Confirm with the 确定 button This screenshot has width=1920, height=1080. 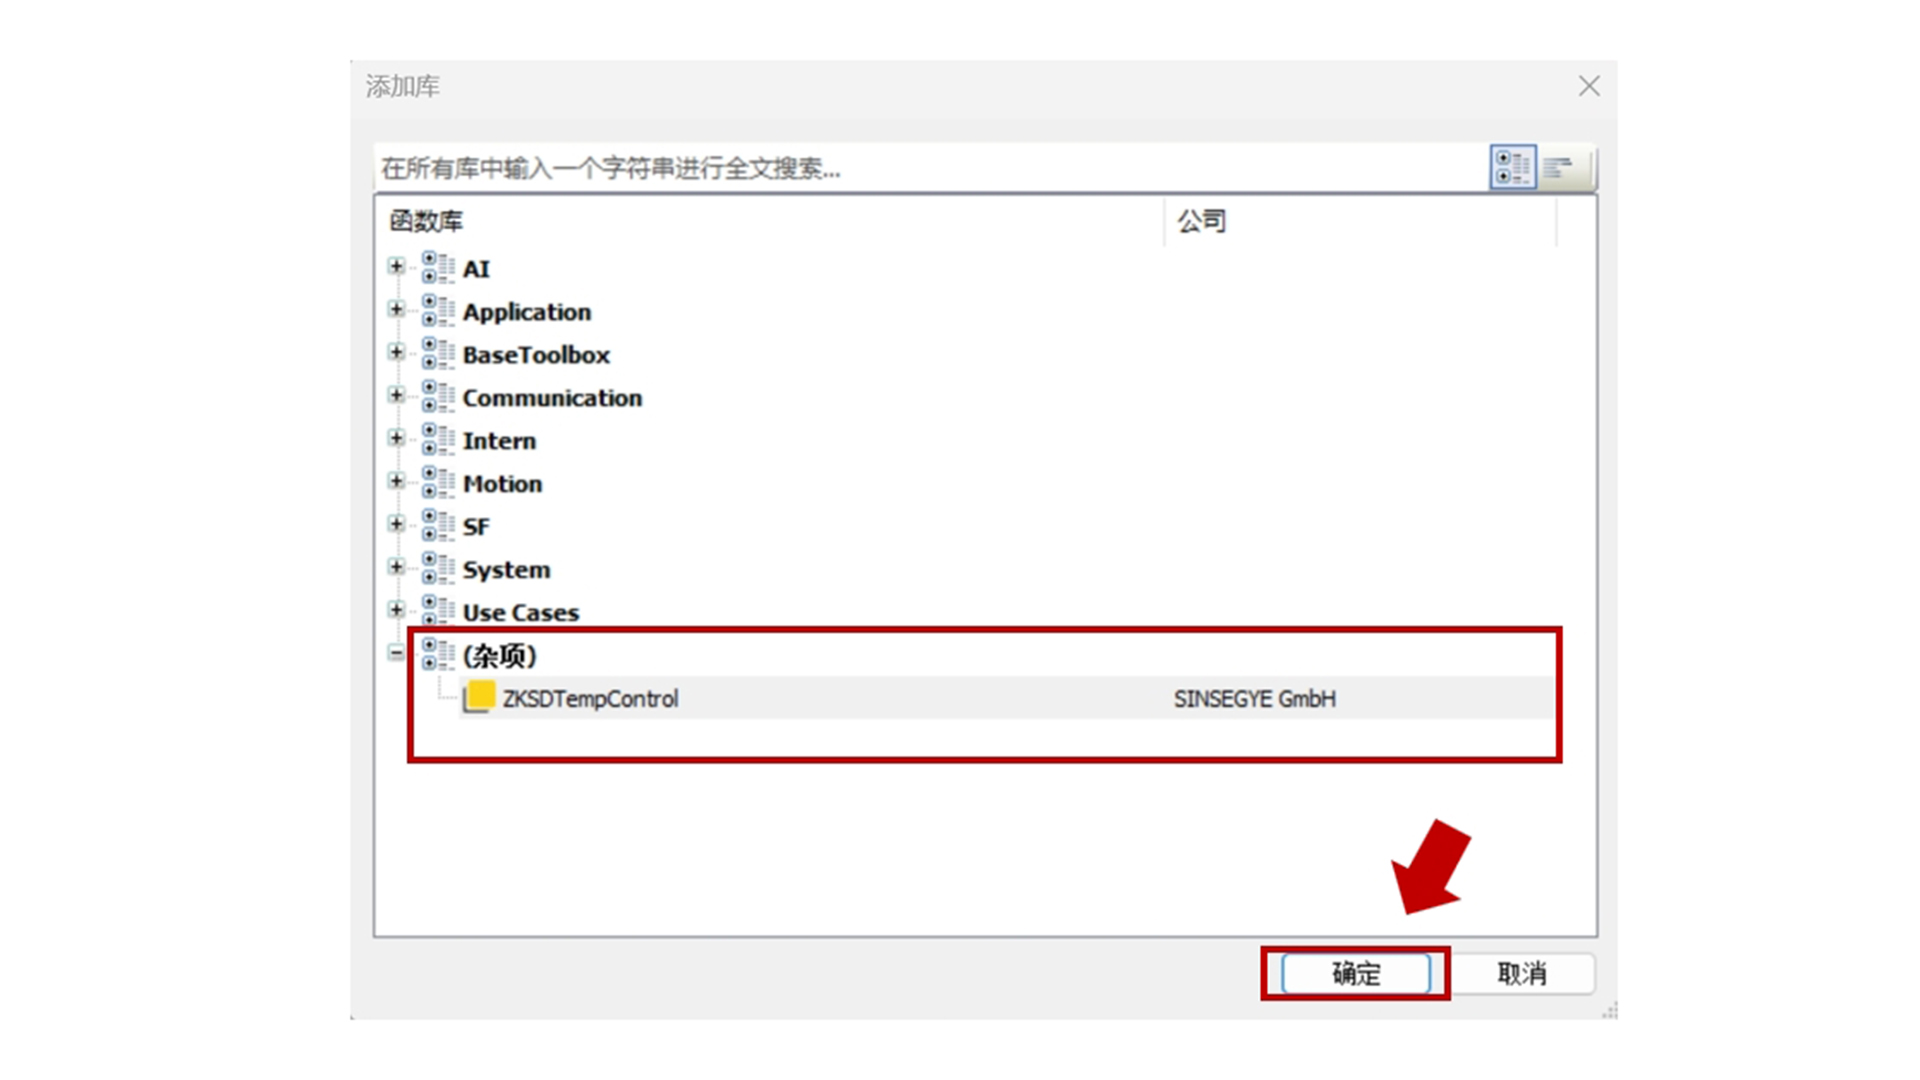click(x=1356, y=973)
